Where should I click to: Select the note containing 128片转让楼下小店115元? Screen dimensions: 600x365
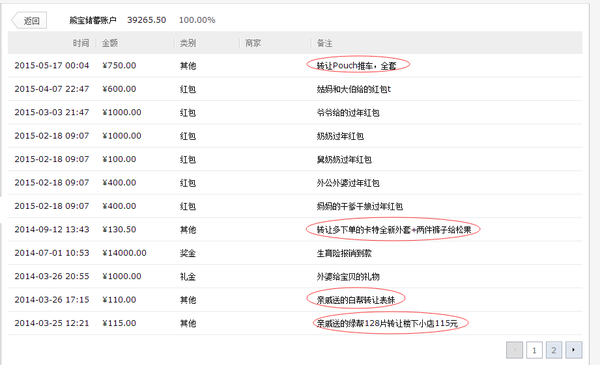point(387,323)
